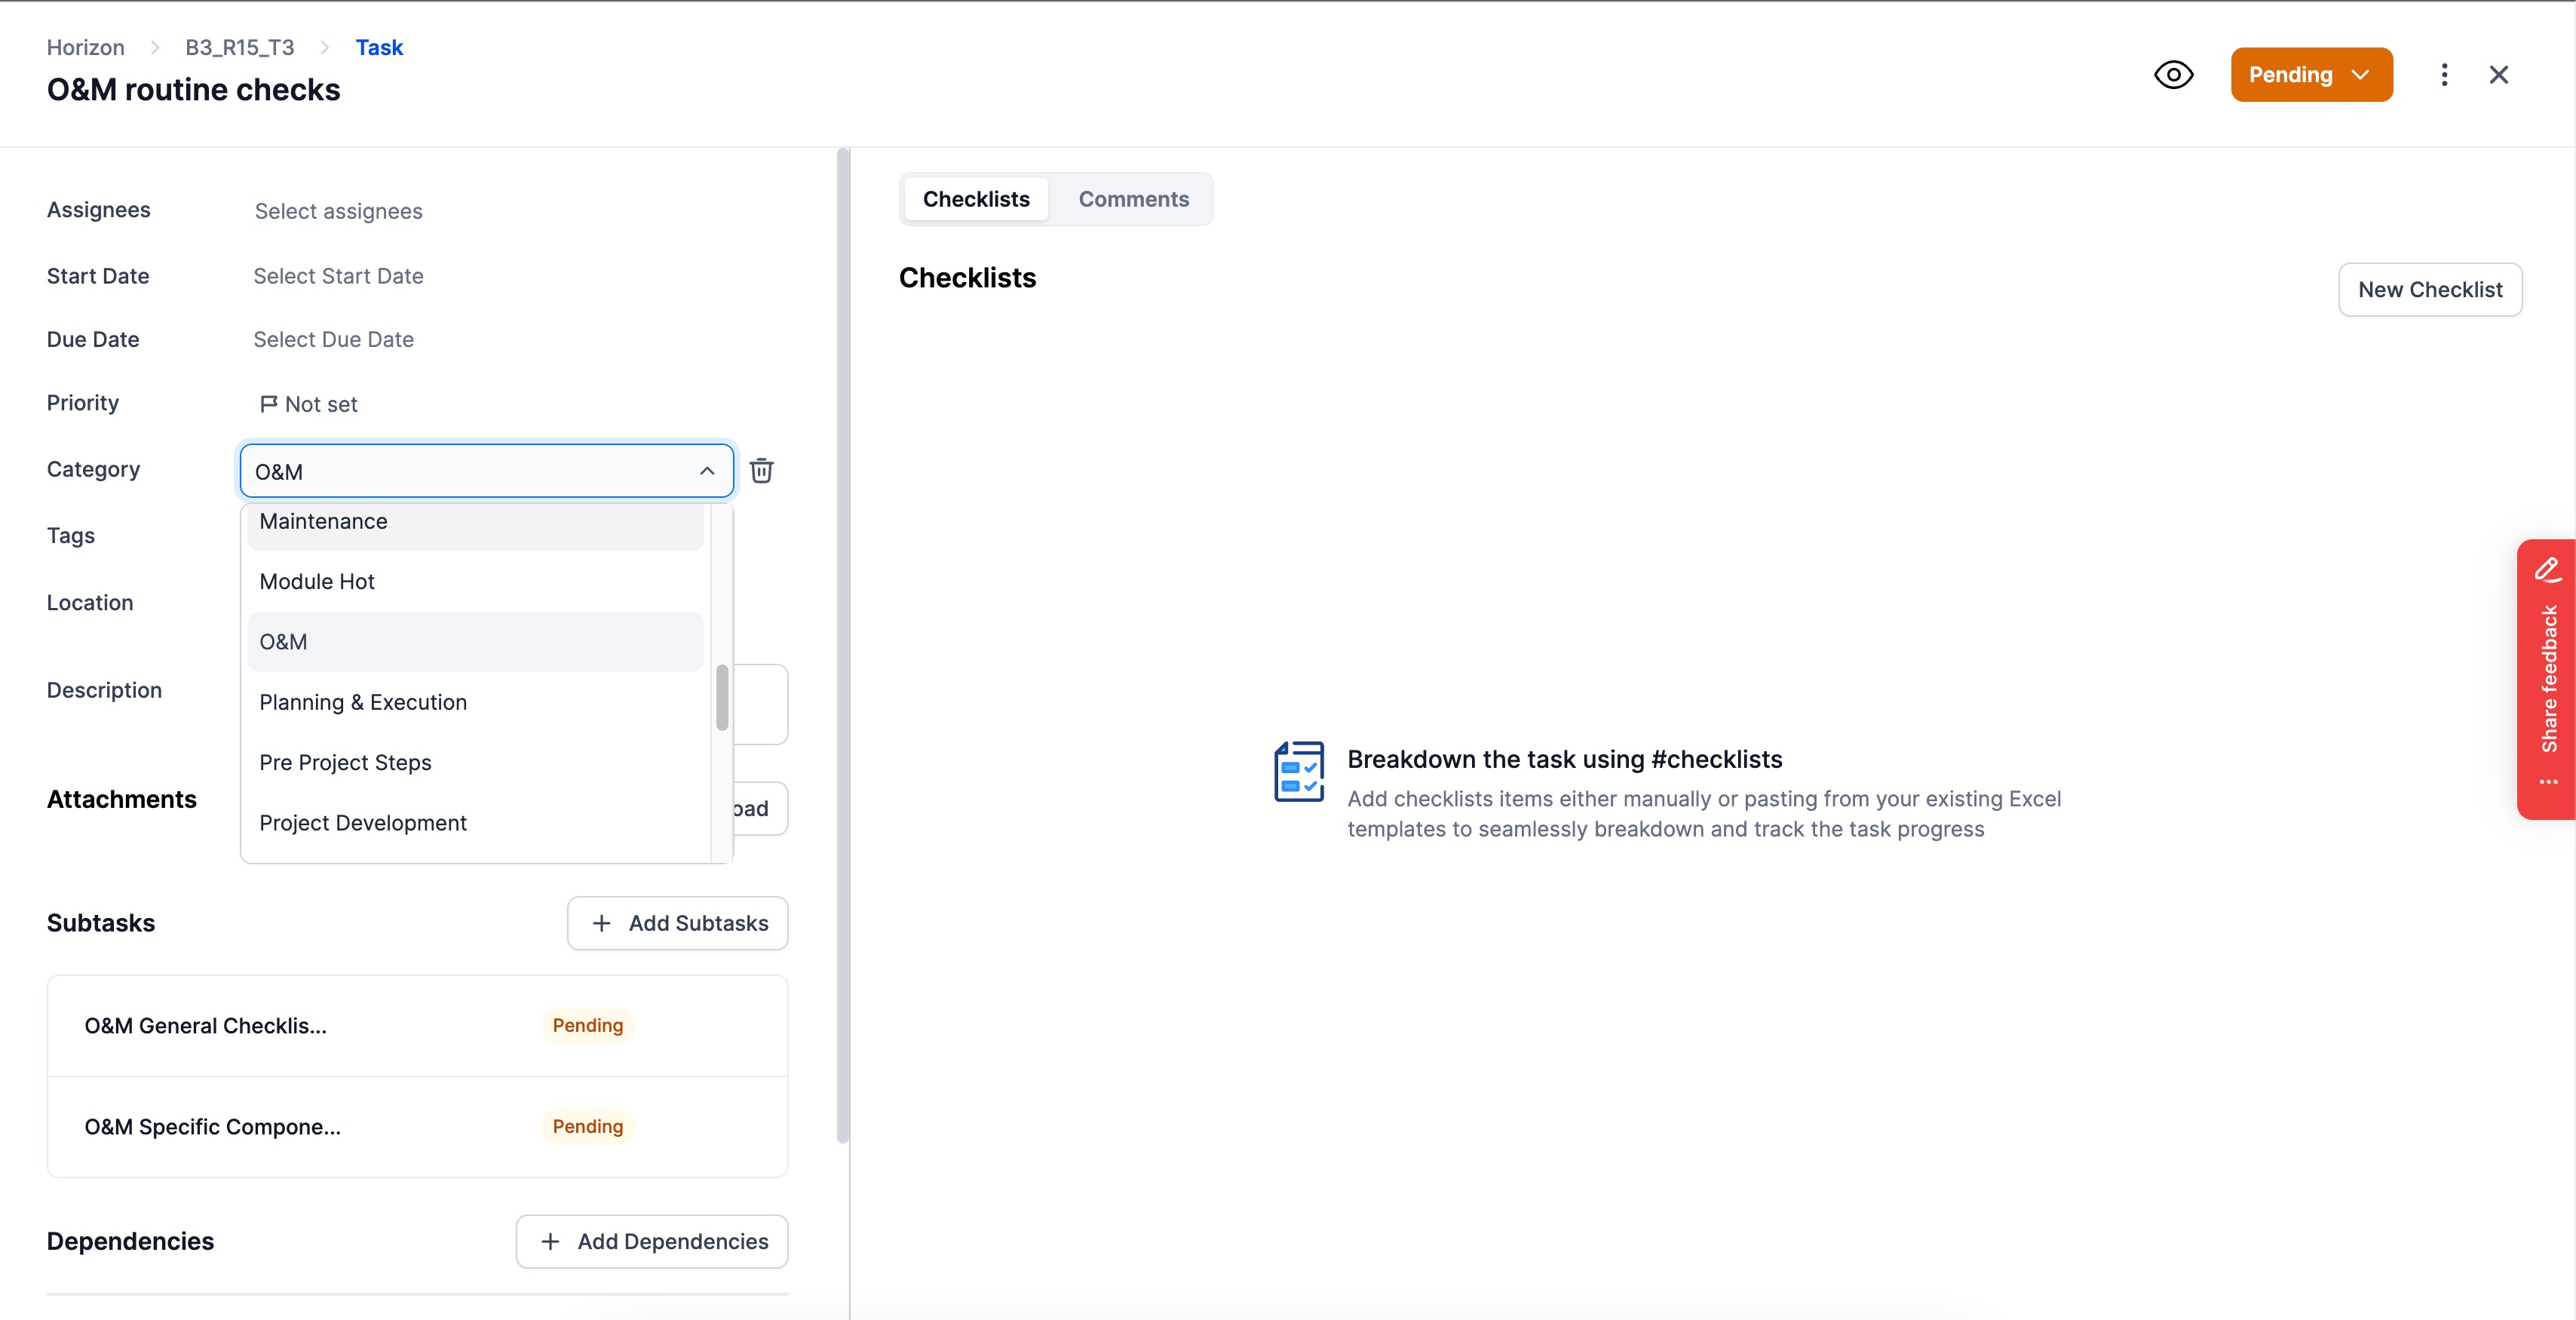Select the Checklists tab

(x=976, y=198)
